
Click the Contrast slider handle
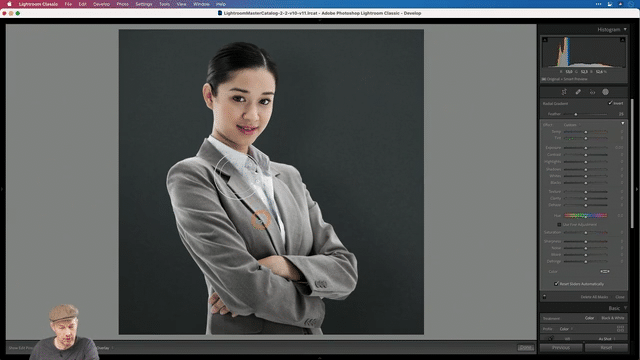(x=586, y=155)
